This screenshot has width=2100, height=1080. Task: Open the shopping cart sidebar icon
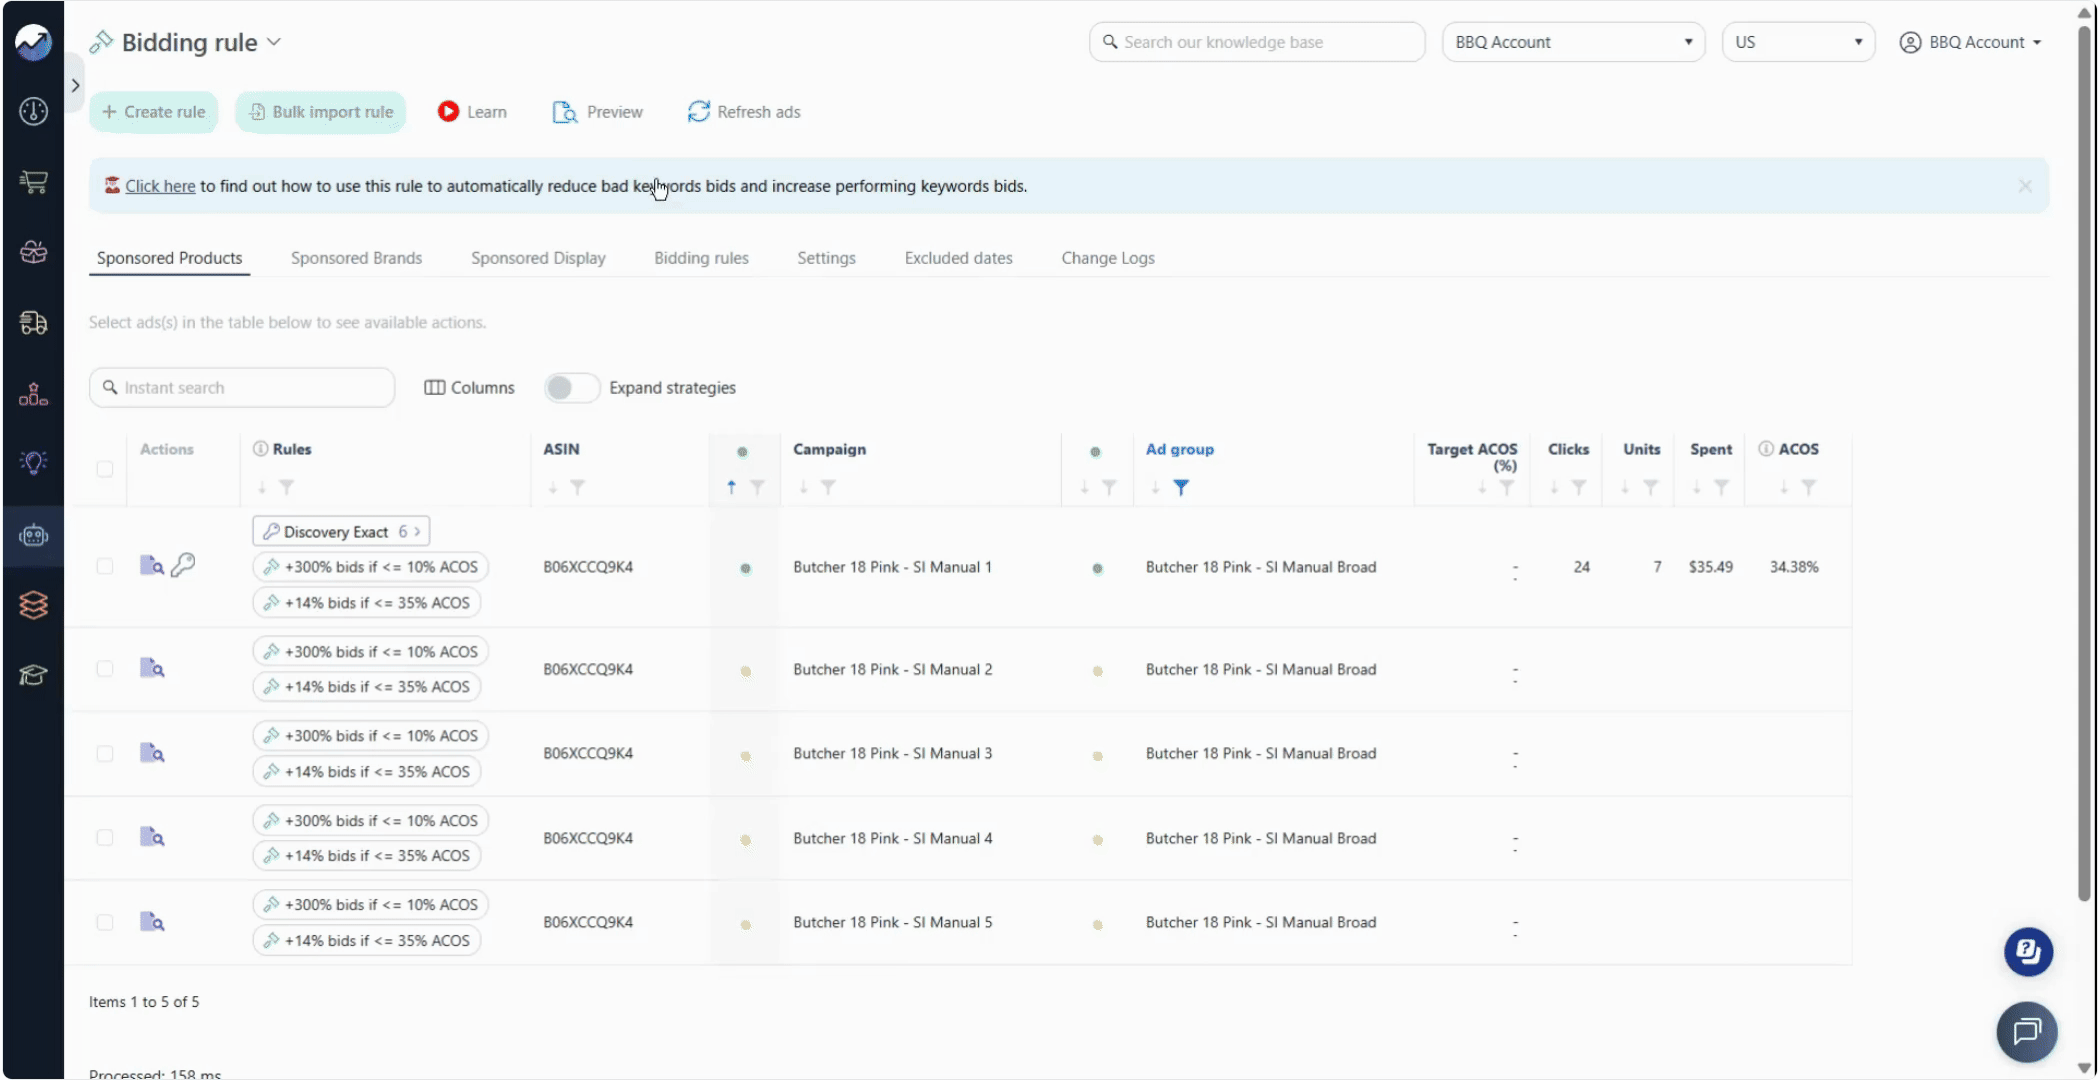click(33, 181)
